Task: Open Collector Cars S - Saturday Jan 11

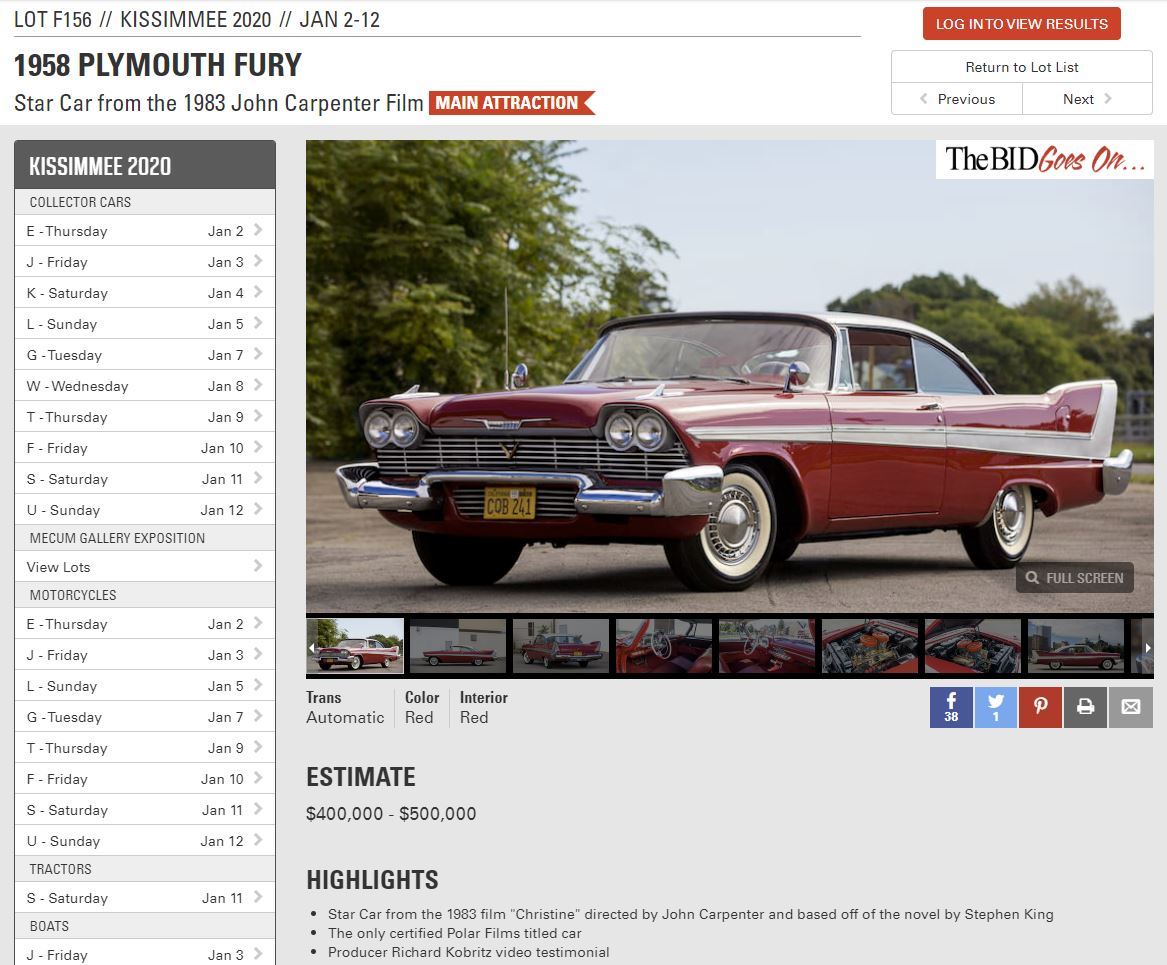Action: (x=145, y=479)
